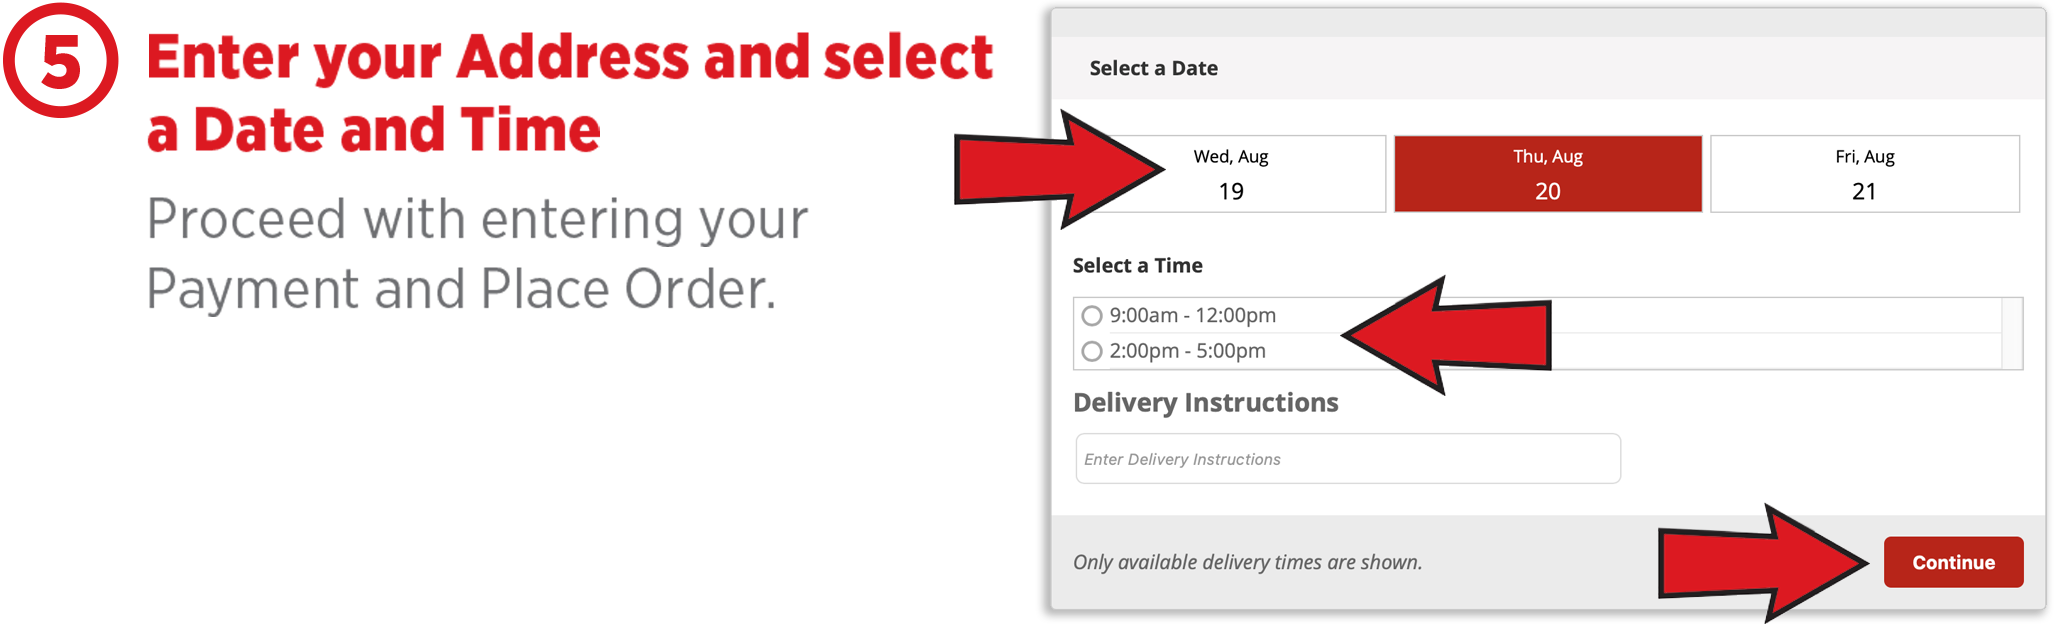Choose the highlighted Thu, Aug 20 date
Screen dimensions: 2060x626
click(x=1547, y=174)
